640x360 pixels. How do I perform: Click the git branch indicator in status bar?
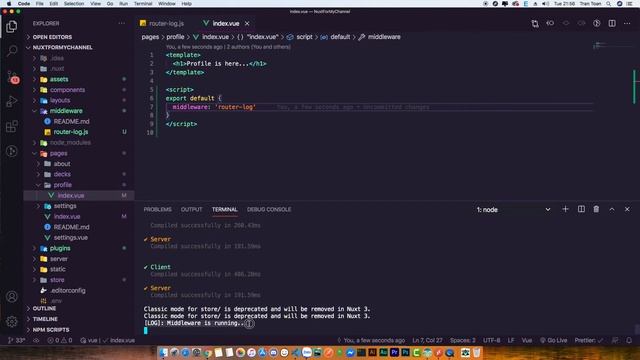[17, 340]
